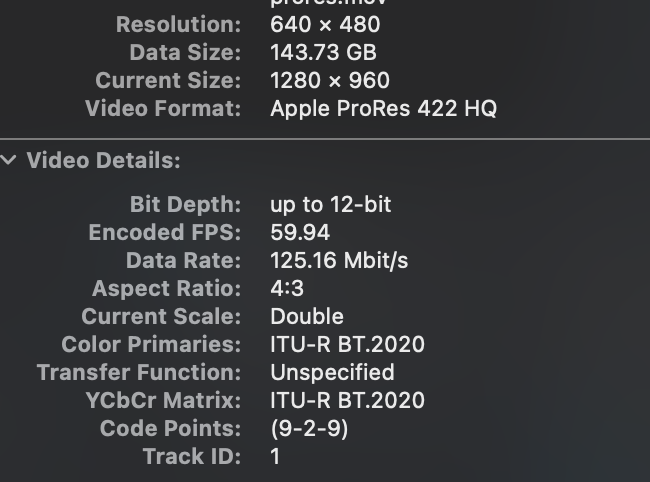The width and height of the screenshot is (650, 482).
Task: Select the Code Points value (9-2-9)
Action: [309, 429]
